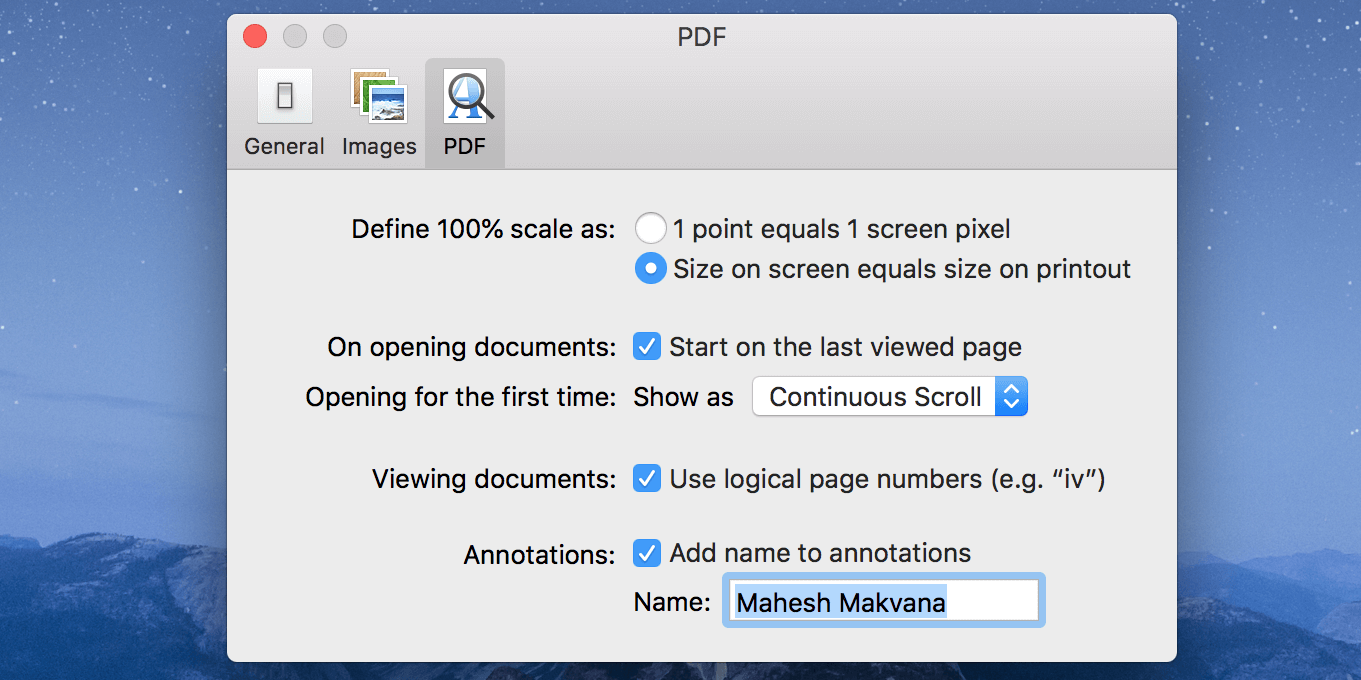The width and height of the screenshot is (1361, 680).
Task: Click the grayed zoom window button
Action: (335, 37)
